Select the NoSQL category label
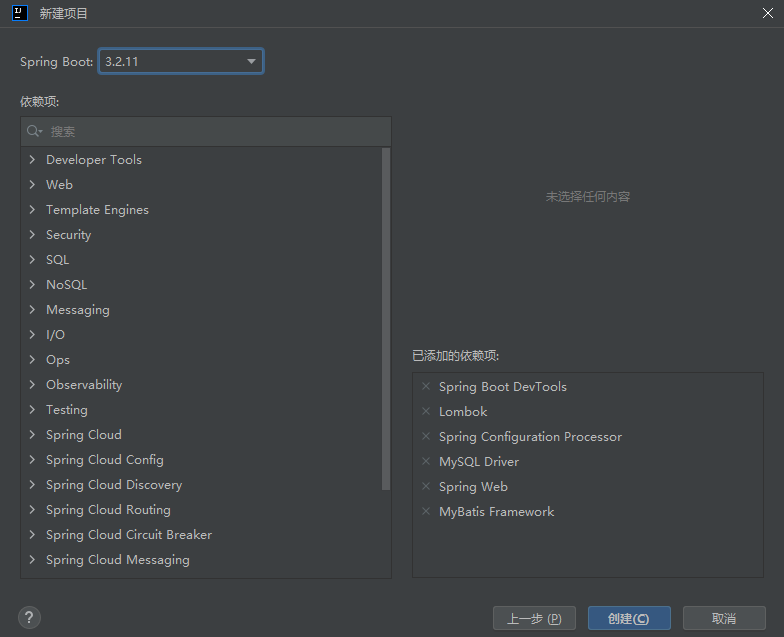The image size is (784, 637). 66,284
